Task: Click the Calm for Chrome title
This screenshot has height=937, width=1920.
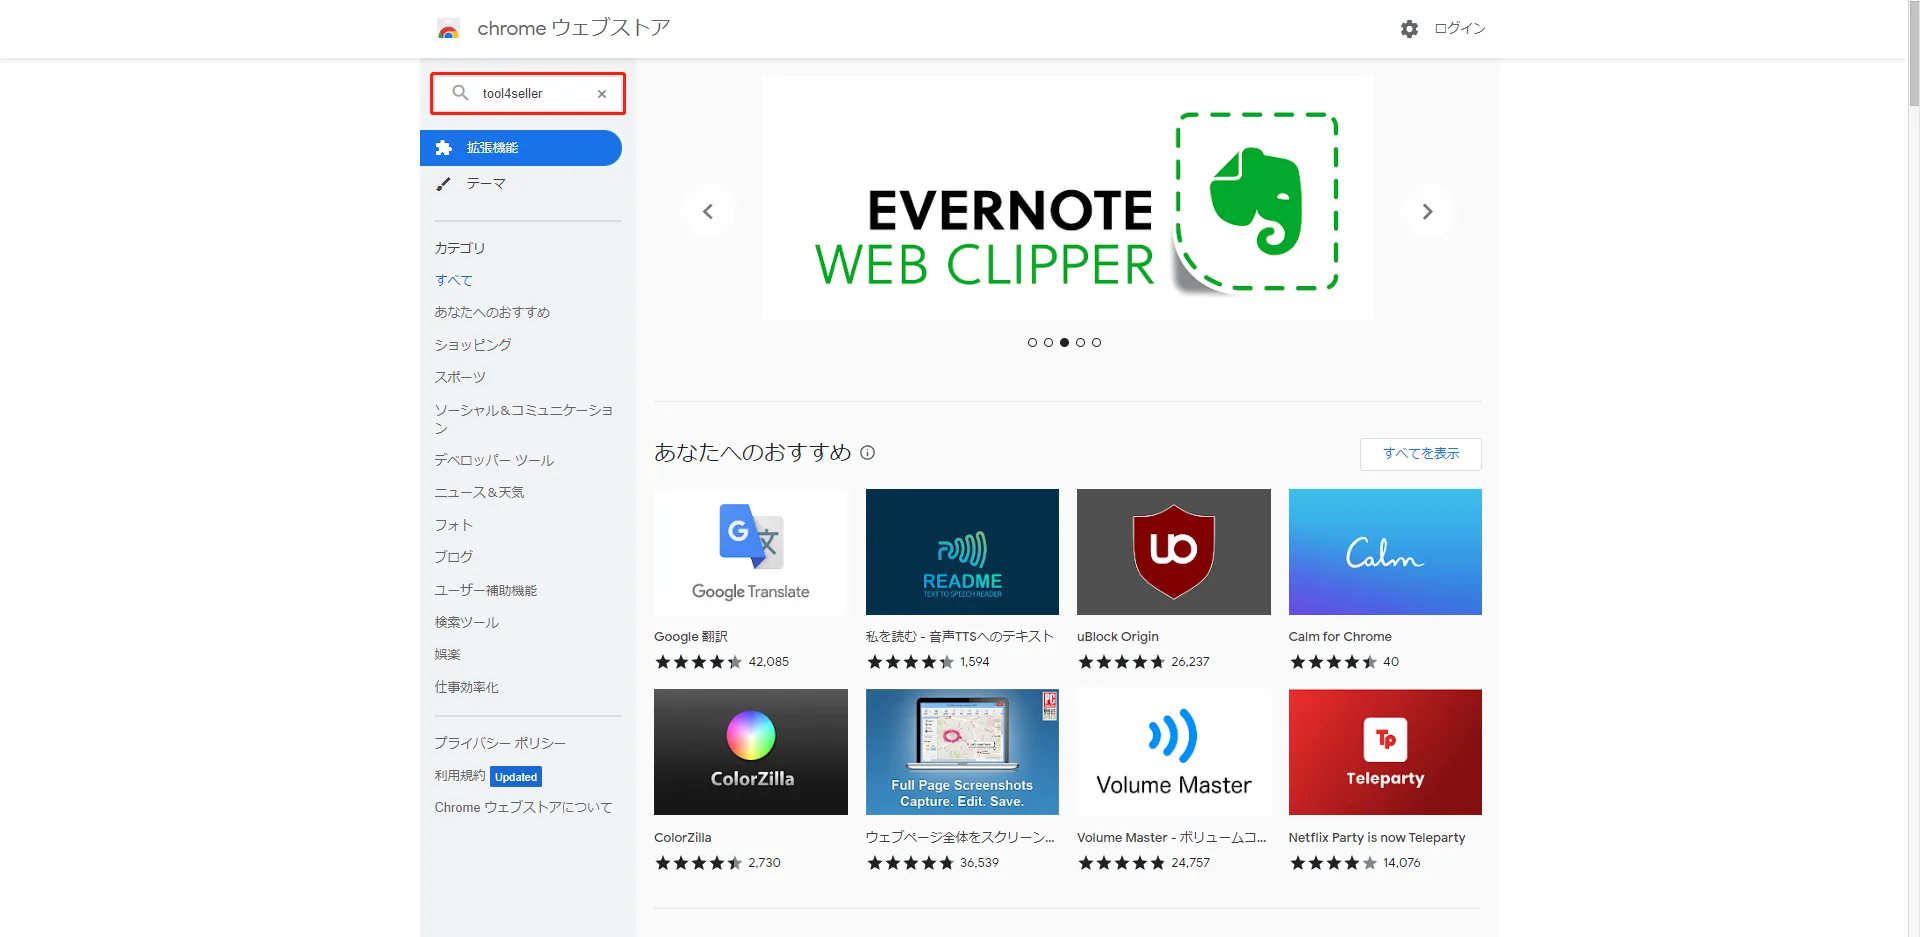Action: click(x=1340, y=637)
